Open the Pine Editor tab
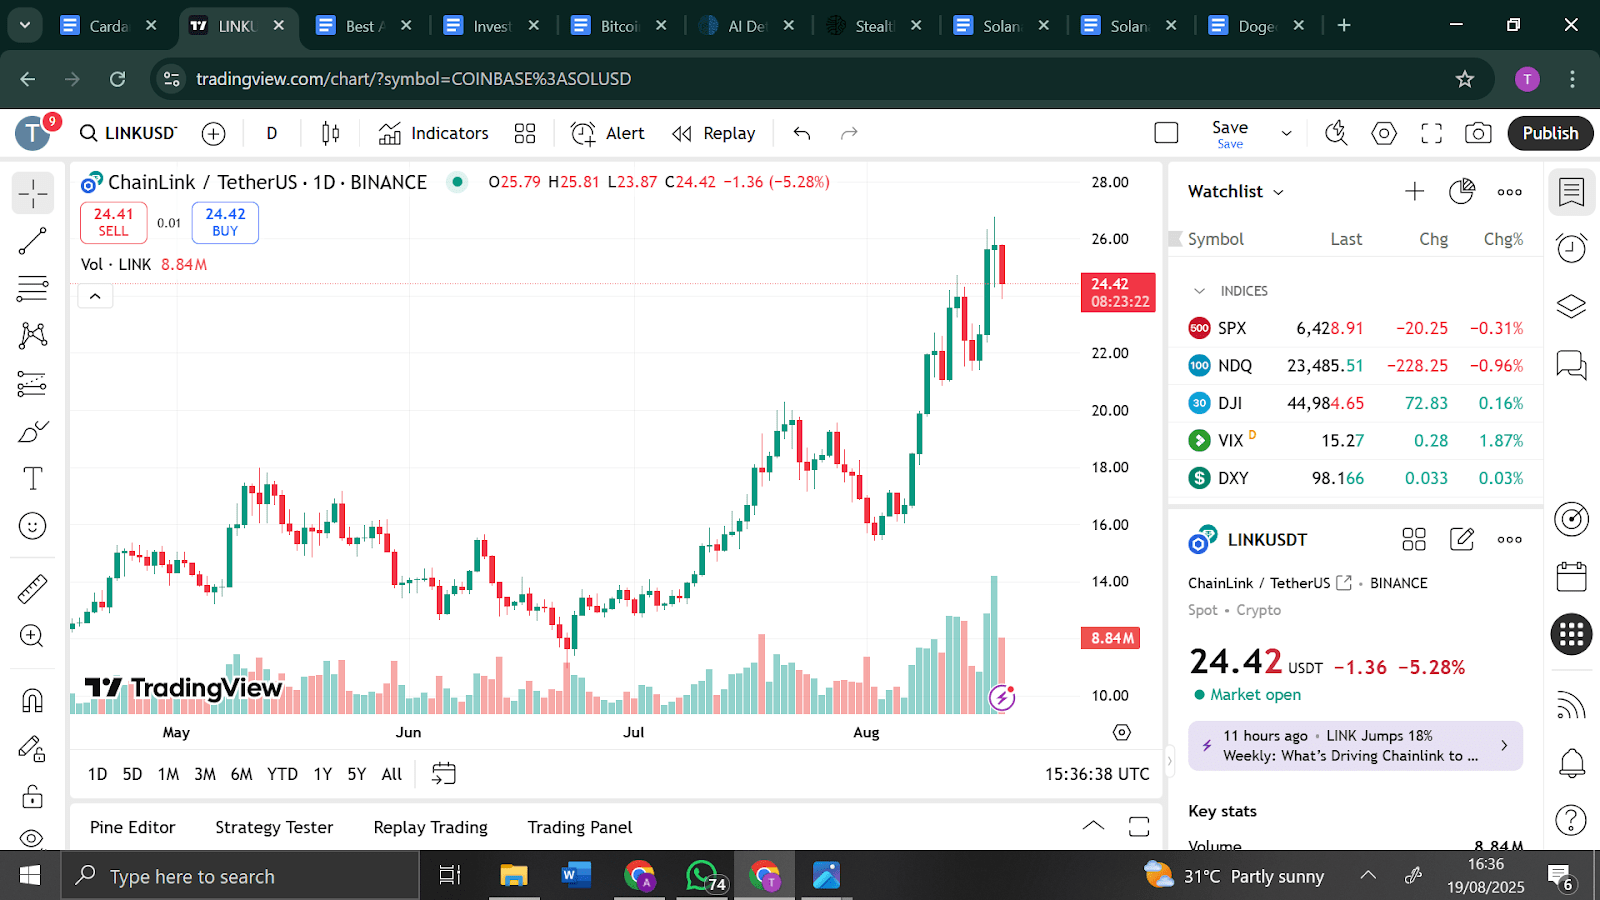 pos(132,827)
